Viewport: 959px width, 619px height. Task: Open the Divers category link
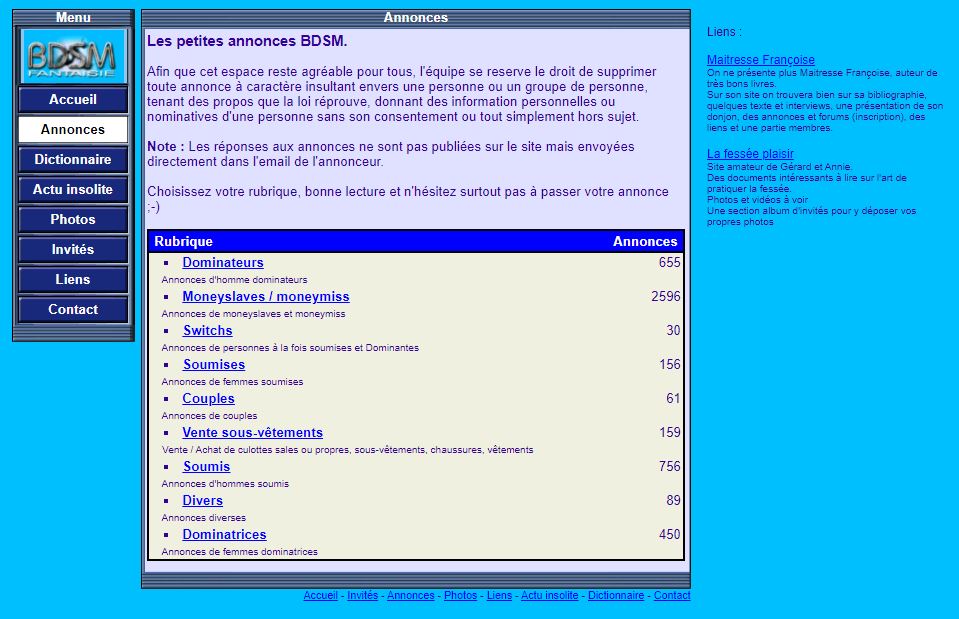tap(202, 501)
